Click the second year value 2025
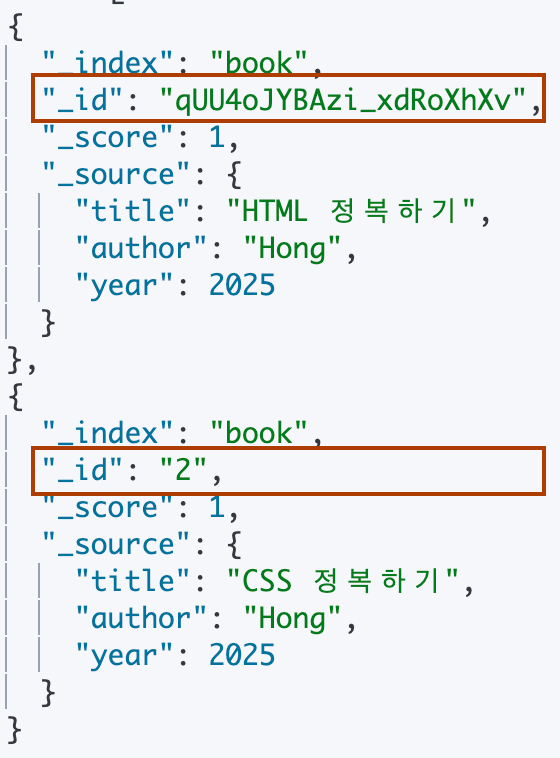Screen dimensions: 560x758 tap(242, 655)
